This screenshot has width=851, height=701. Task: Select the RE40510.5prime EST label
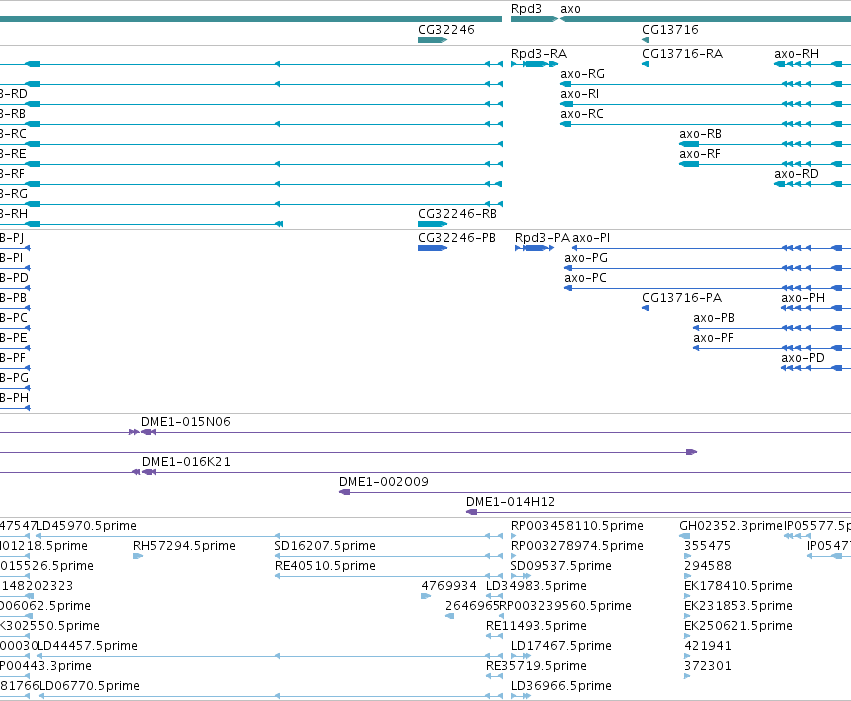pos(325,566)
